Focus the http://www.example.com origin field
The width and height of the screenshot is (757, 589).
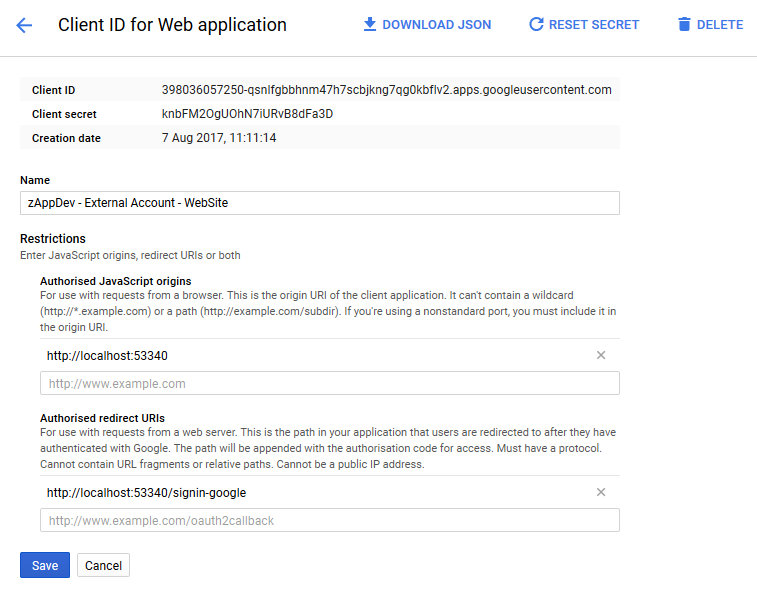click(x=330, y=383)
